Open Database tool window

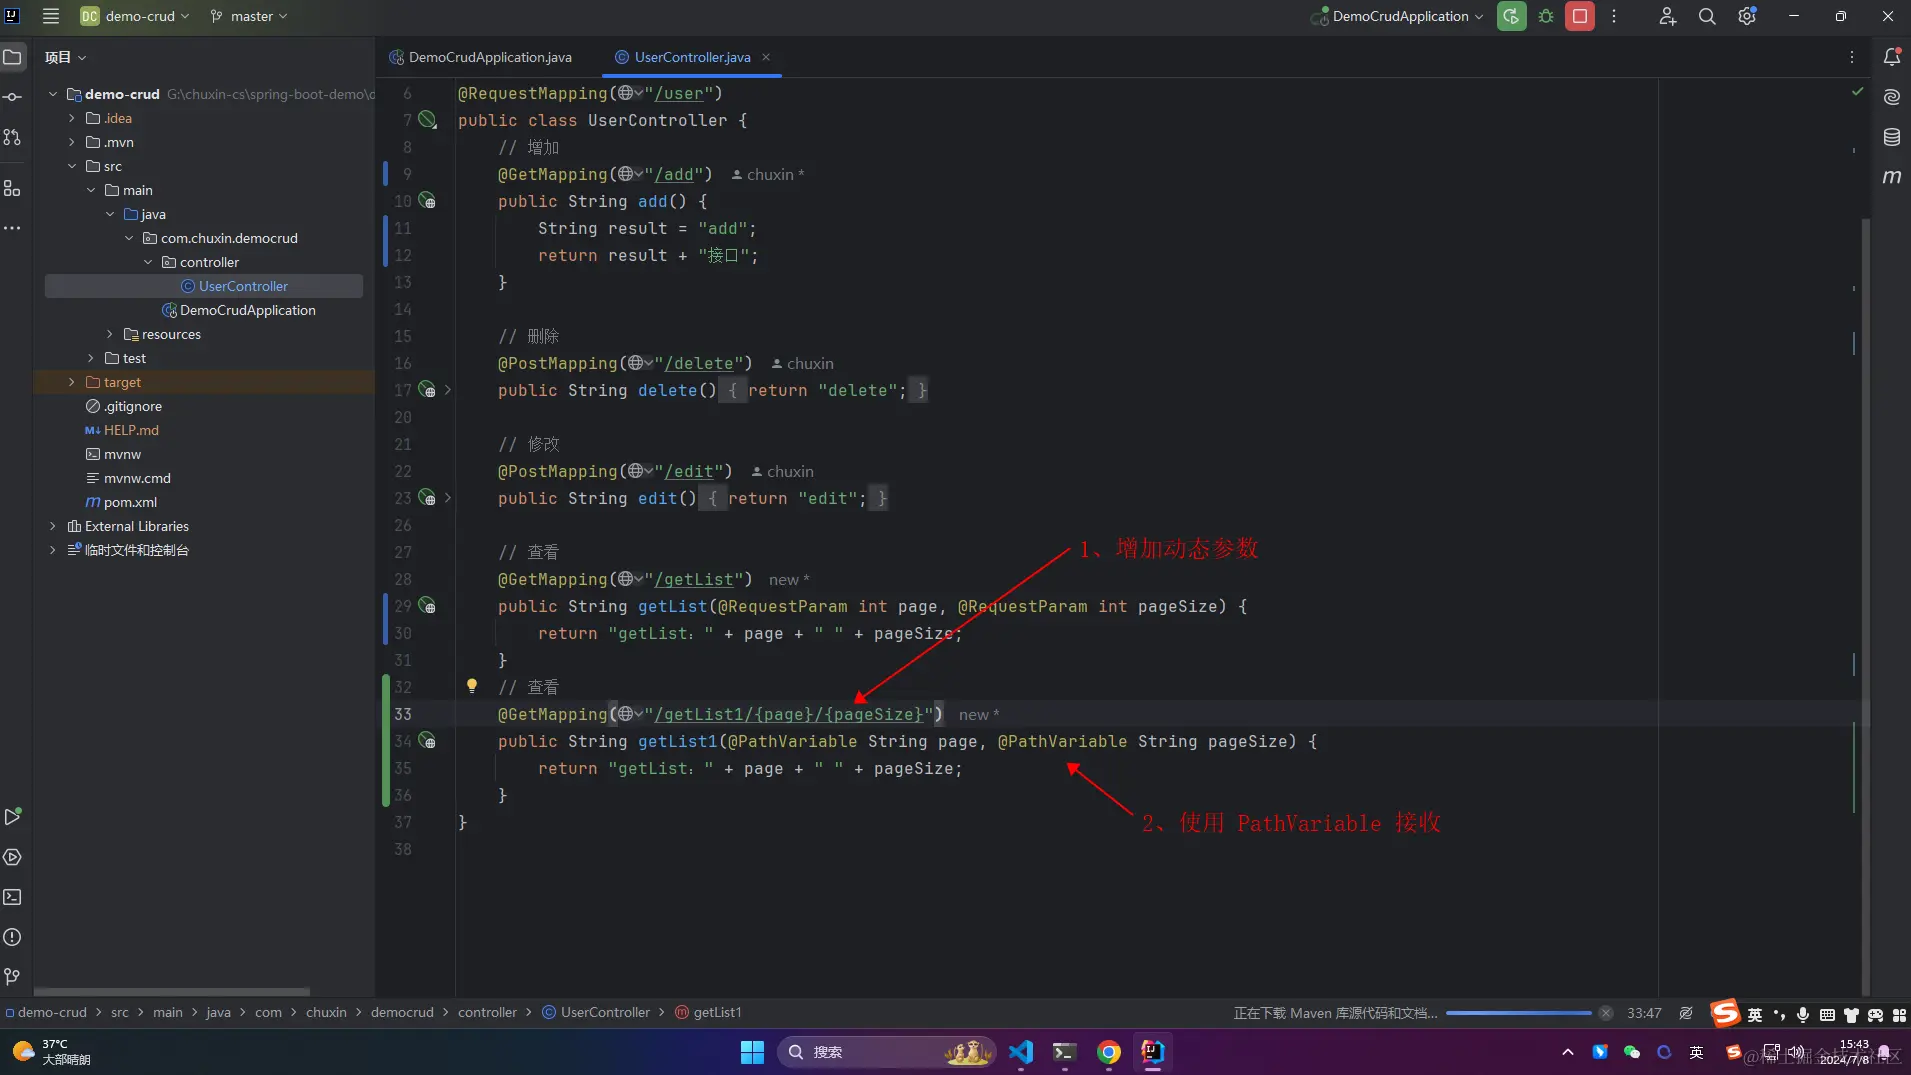tap(1892, 137)
